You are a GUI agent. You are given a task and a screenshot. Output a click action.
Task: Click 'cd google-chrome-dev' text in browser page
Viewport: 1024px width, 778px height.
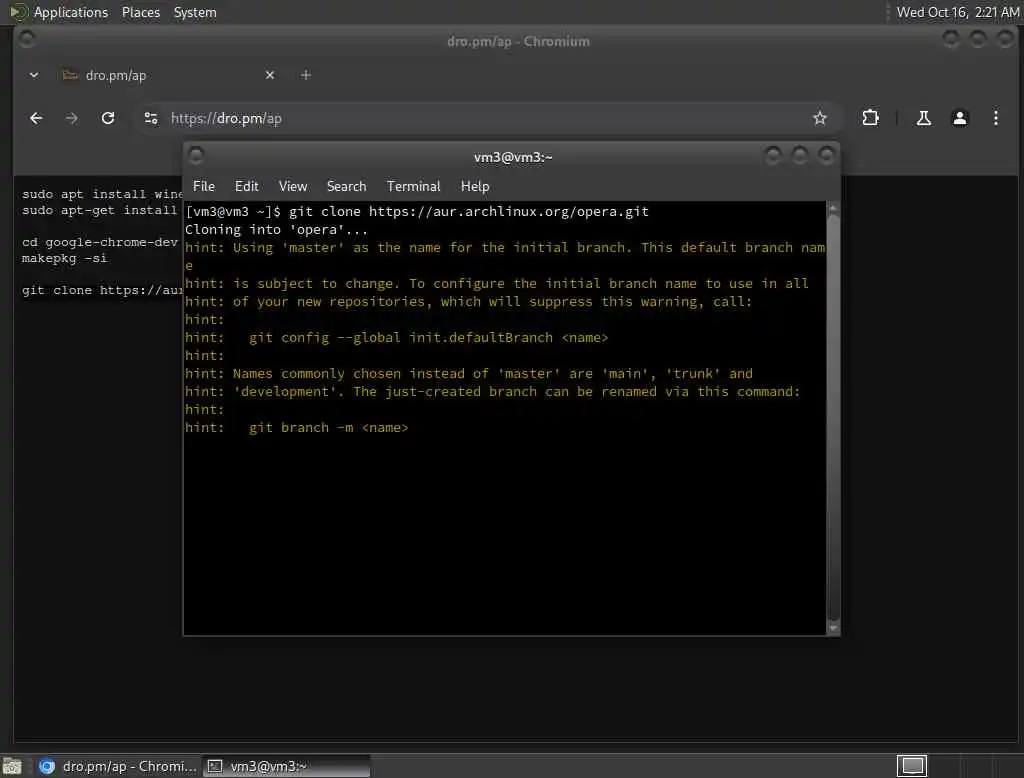[99, 242]
